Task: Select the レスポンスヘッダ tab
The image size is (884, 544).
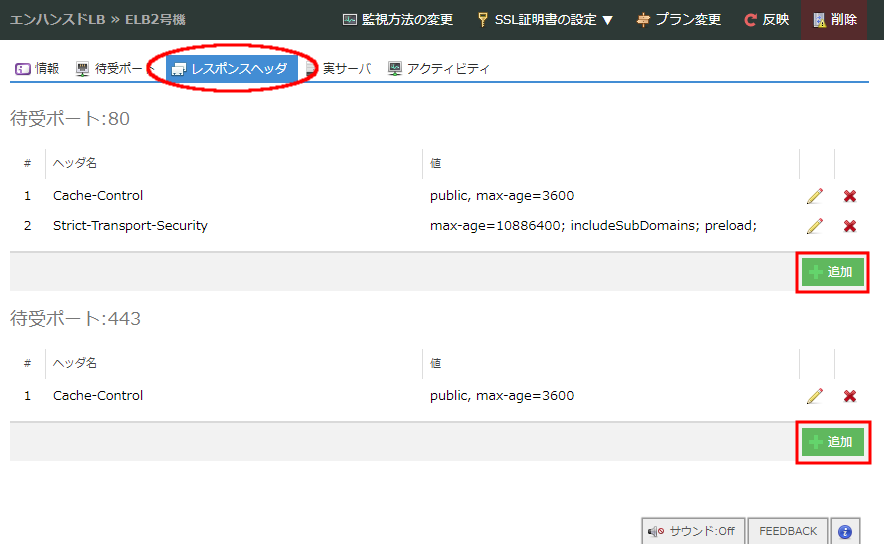Action: click(x=230, y=69)
